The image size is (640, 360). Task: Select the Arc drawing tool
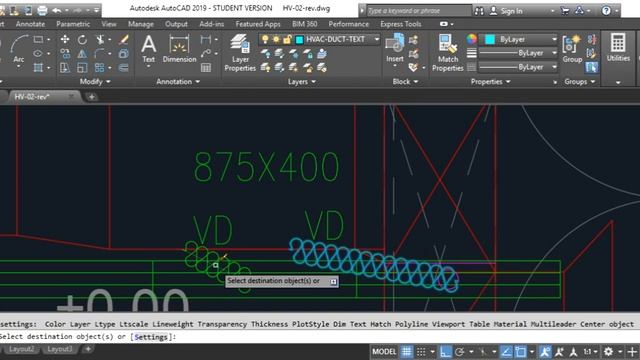tap(18, 49)
